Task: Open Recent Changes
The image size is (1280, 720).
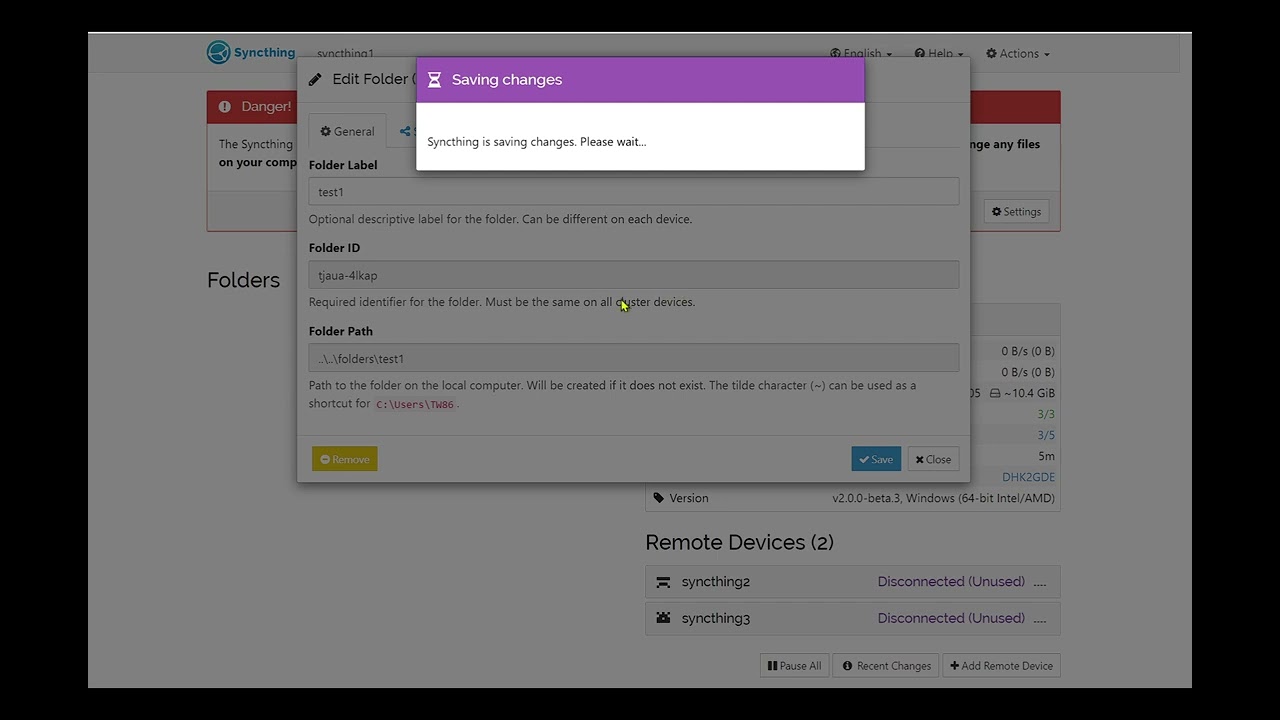Action: click(886, 665)
